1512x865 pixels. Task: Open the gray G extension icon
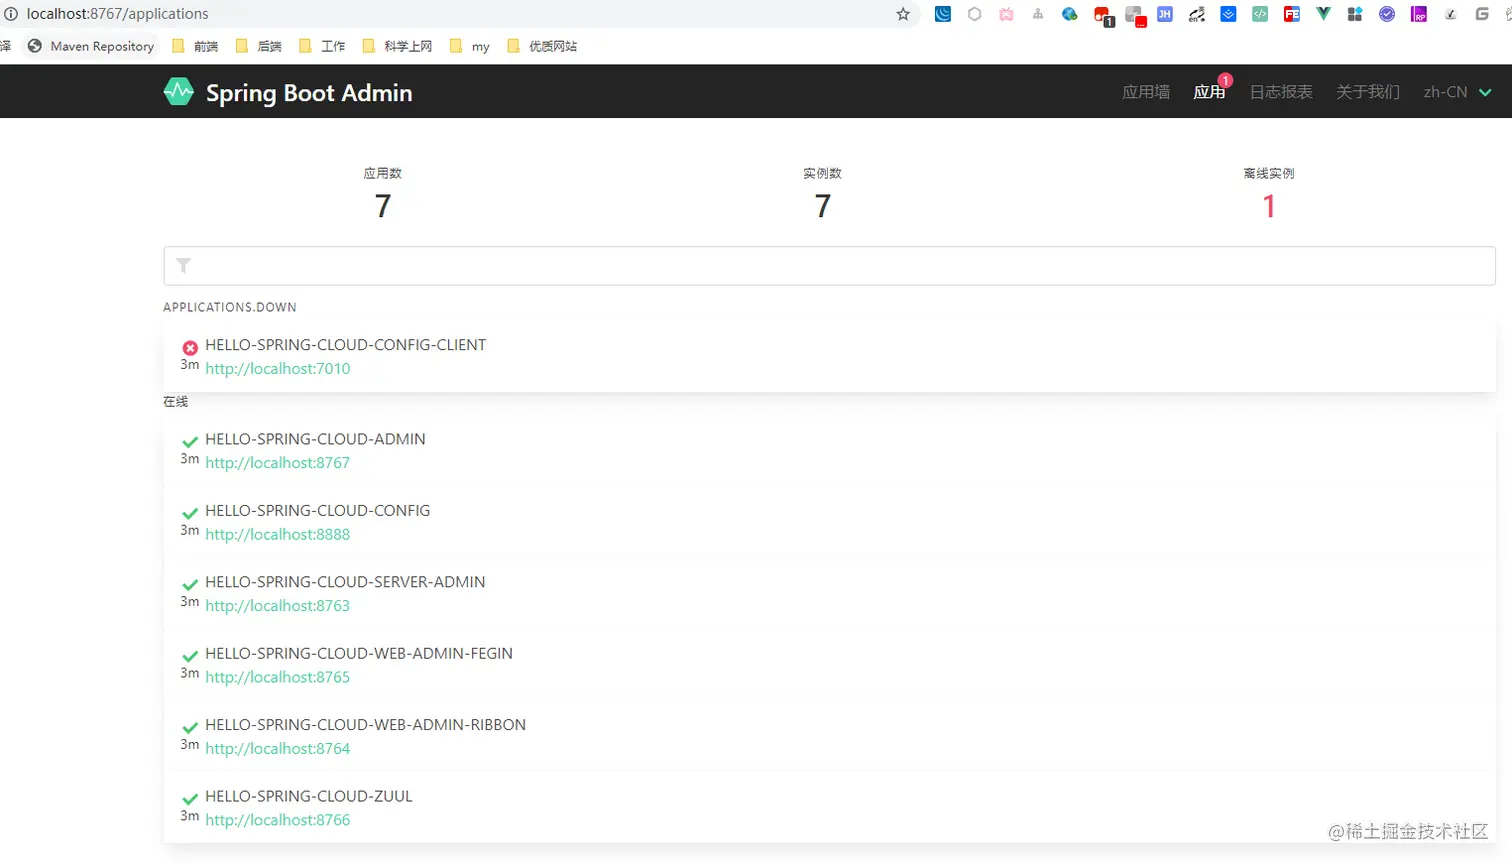click(x=1482, y=14)
